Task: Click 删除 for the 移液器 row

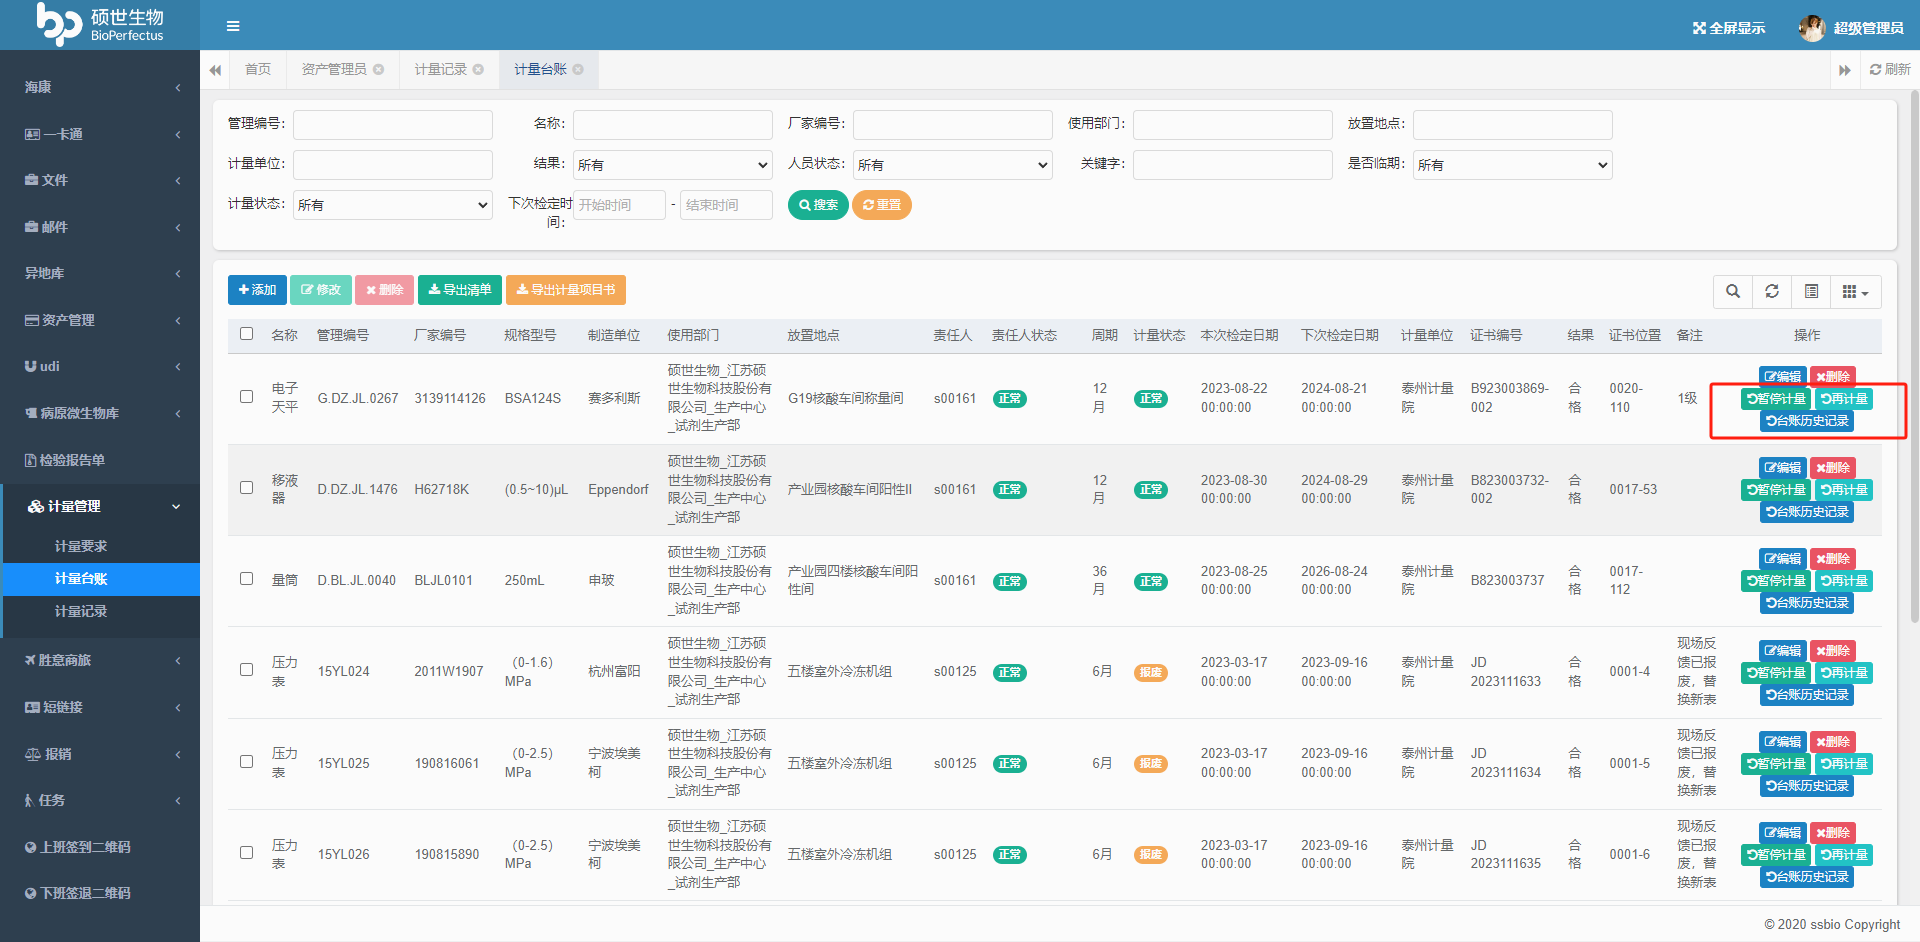Action: (1832, 467)
